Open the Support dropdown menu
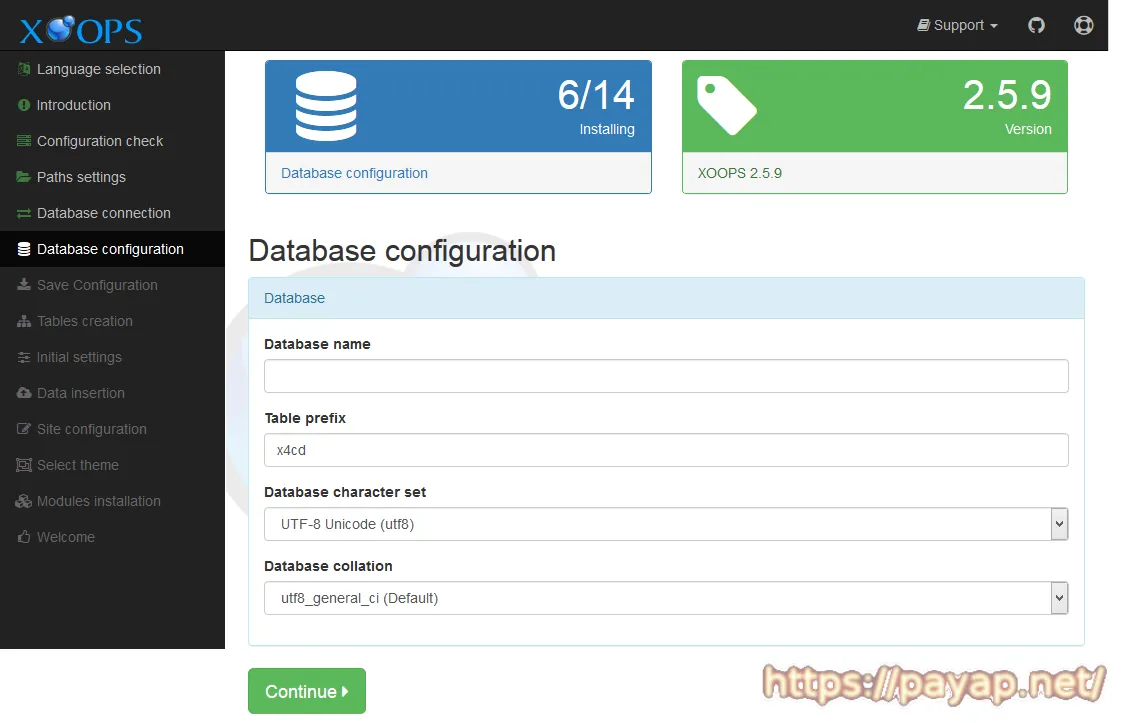The image size is (1123, 723). pos(957,25)
